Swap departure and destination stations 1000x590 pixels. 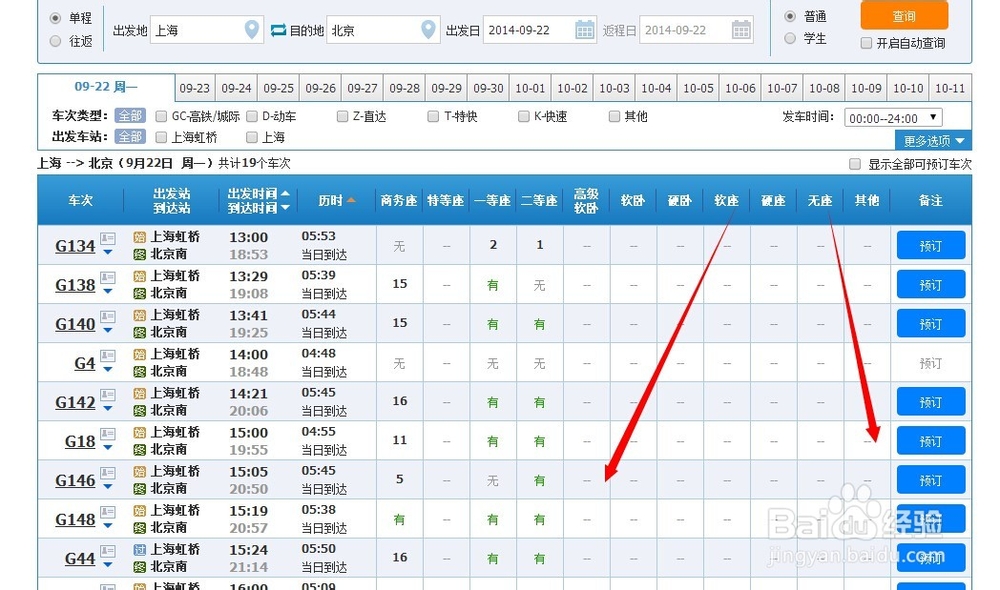[278, 30]
